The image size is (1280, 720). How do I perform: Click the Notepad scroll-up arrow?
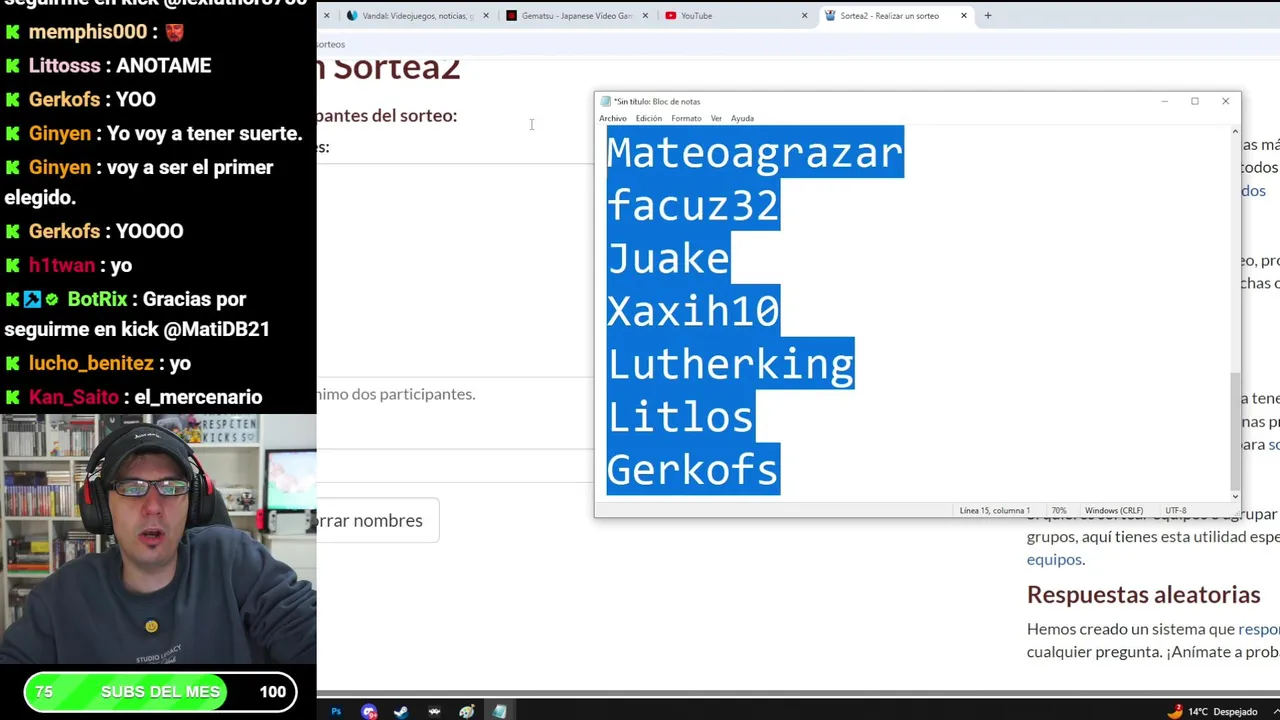point(1235,131)
